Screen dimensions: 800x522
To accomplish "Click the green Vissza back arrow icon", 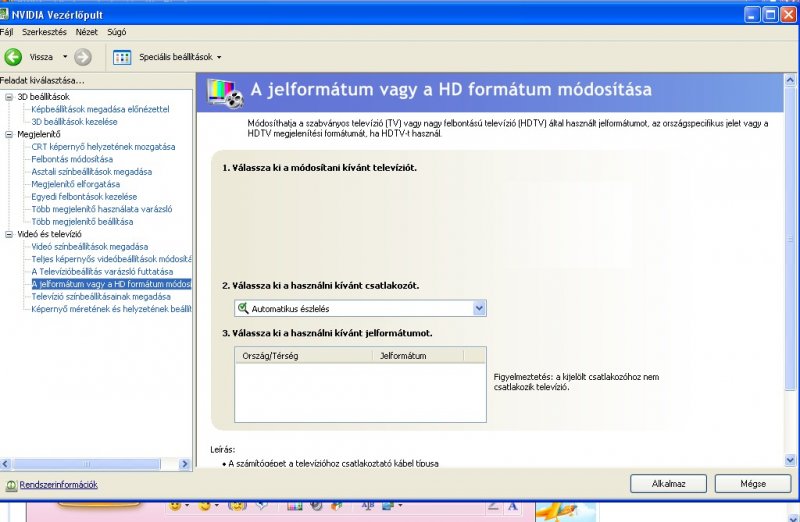I will click(13, 57).
